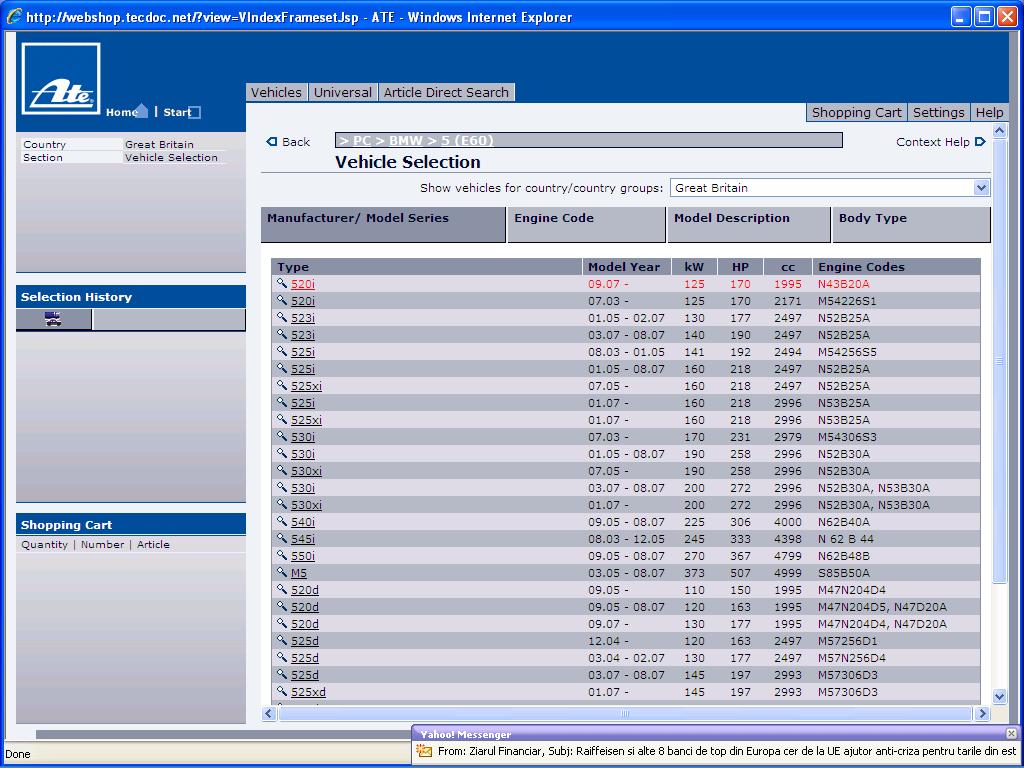Click the scroll down arrow of vehicle list
The image size is (1024, 768).
(999, 696)
